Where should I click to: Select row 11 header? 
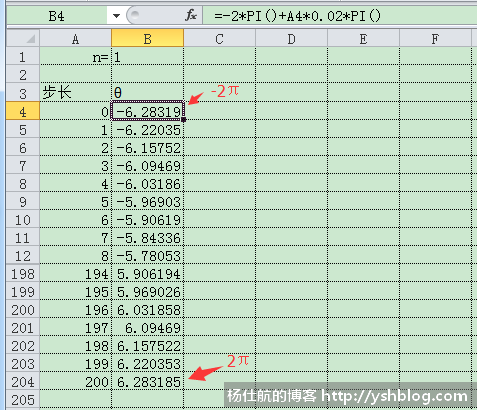tap(23, 237)
